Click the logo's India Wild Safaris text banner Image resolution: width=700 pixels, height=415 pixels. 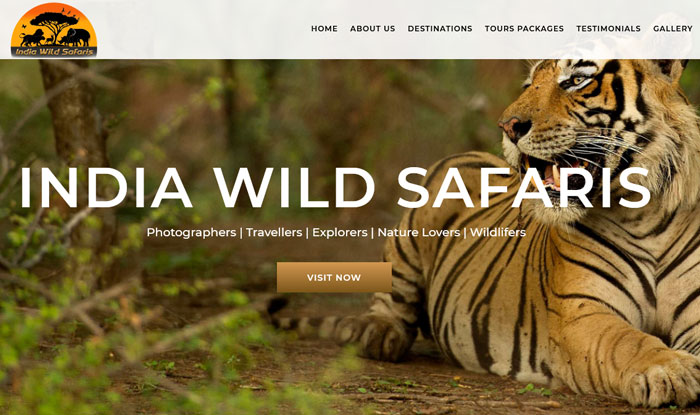click(x=54, y=51)
